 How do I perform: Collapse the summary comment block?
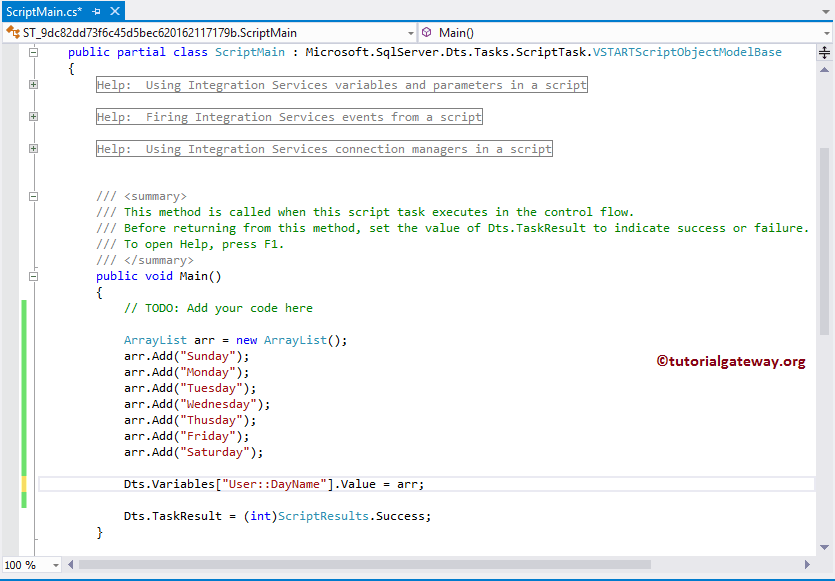(33, 196)
